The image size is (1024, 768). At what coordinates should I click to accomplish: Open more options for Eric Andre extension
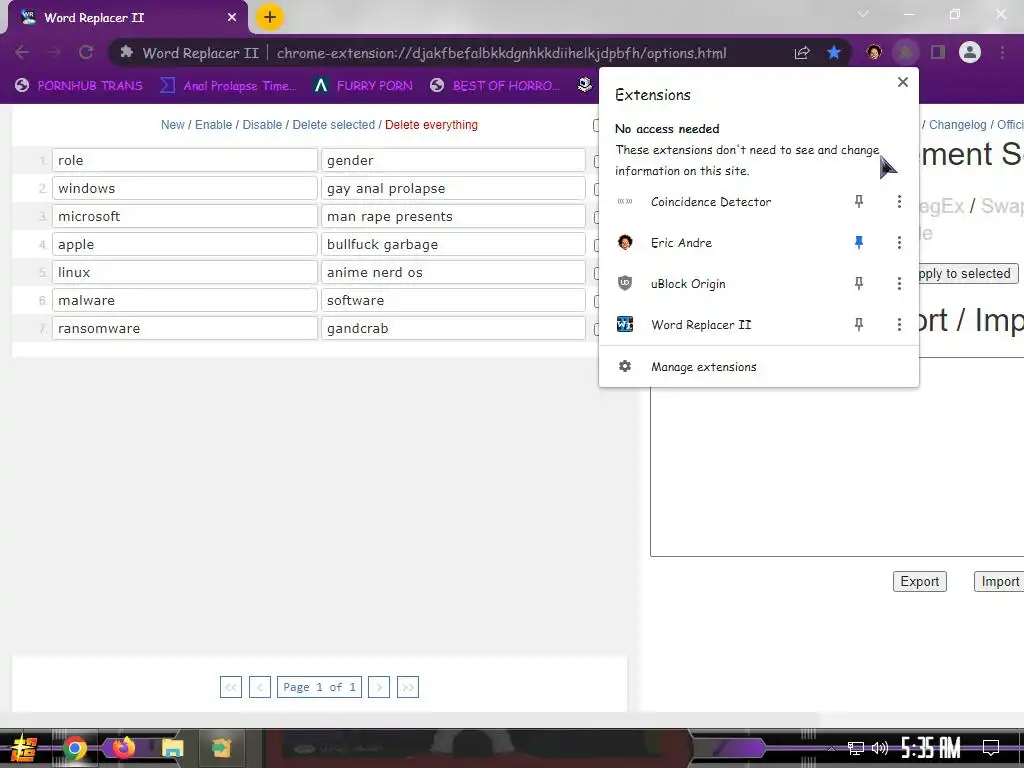coord(899,243)
